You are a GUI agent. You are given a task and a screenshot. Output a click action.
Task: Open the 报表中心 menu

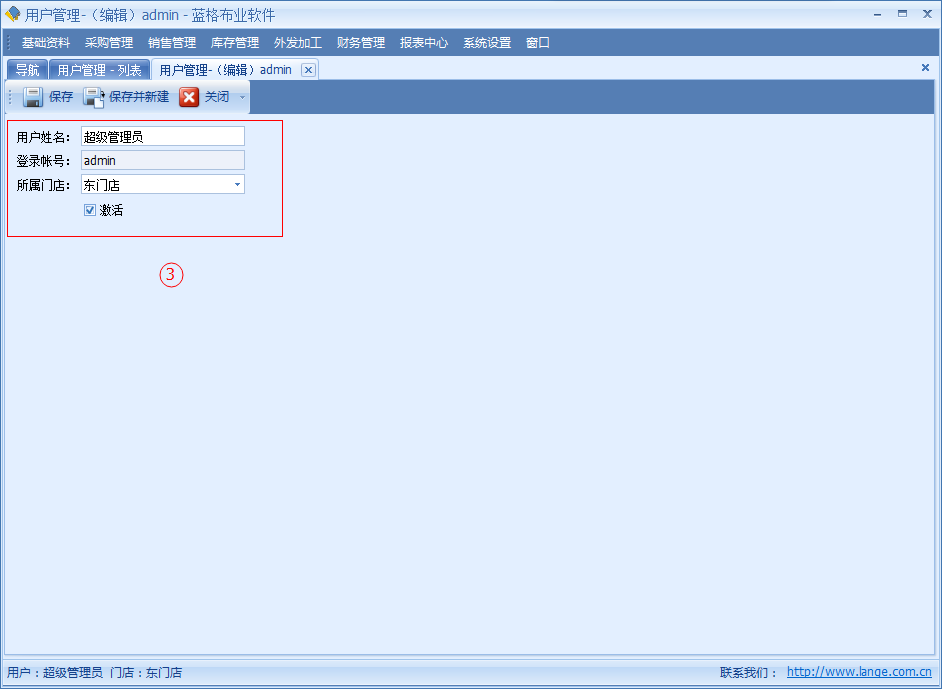424,43
